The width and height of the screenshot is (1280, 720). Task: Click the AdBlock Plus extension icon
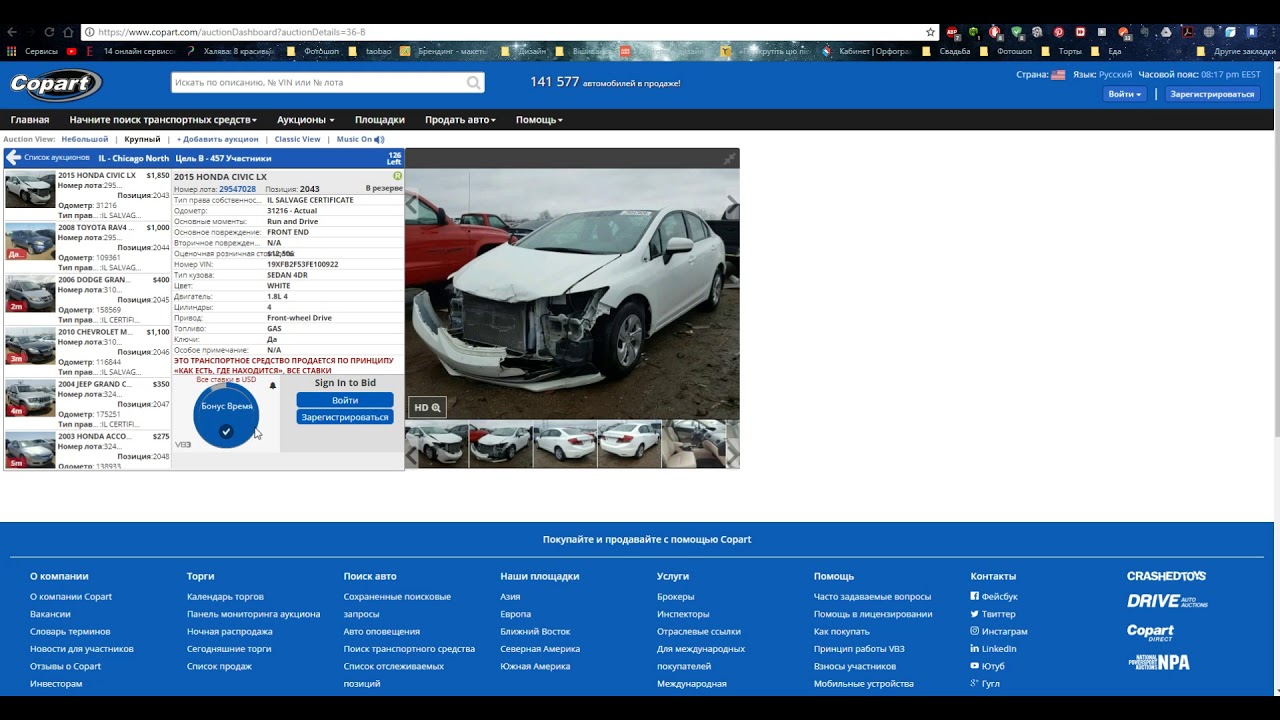tap(952, 32)
